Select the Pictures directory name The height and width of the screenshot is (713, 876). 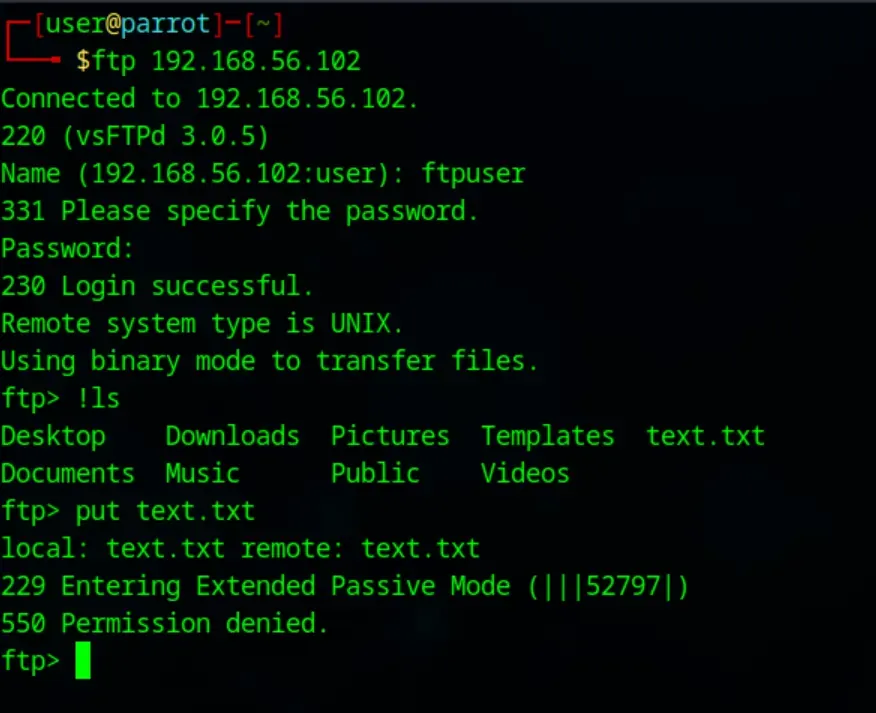[390, 436]
